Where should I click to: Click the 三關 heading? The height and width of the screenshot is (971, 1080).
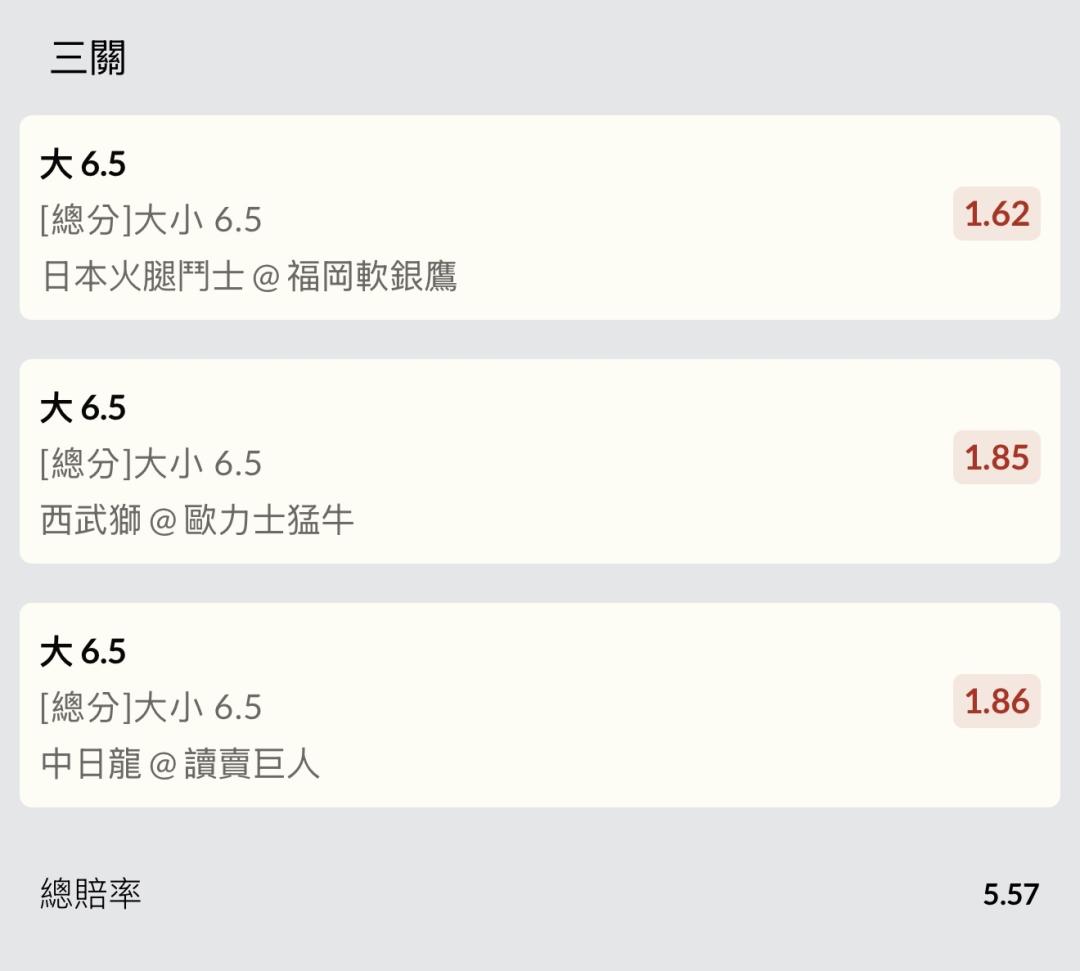tap(88, 58)
